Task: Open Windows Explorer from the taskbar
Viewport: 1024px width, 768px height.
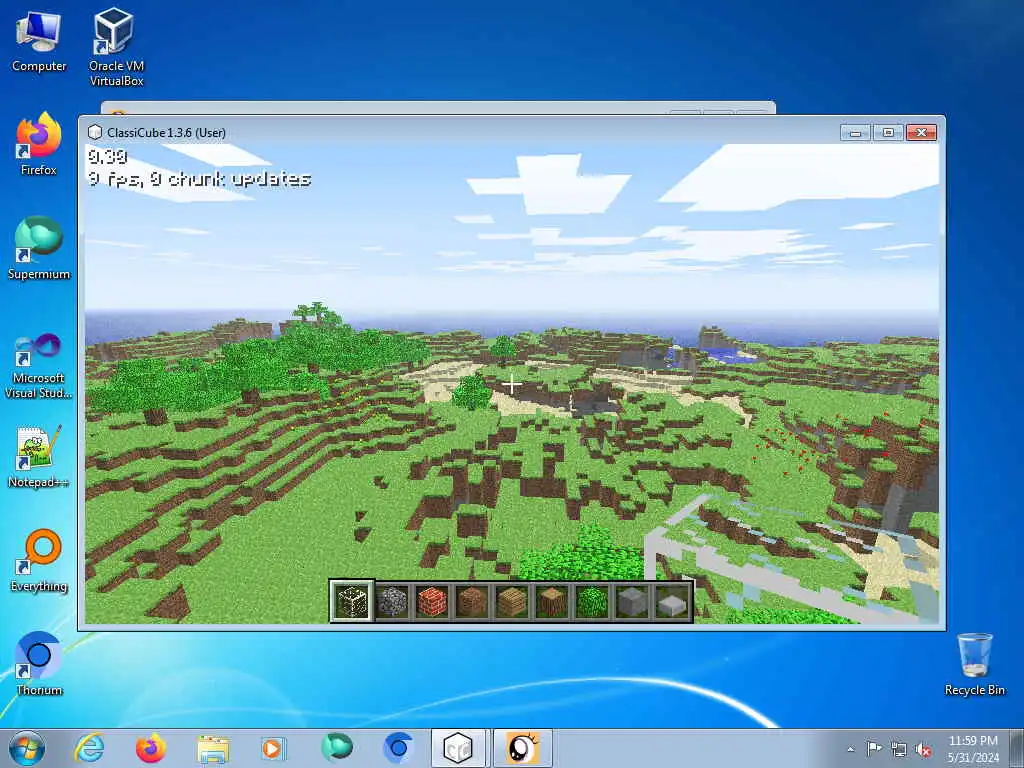Action: [213, 748]
